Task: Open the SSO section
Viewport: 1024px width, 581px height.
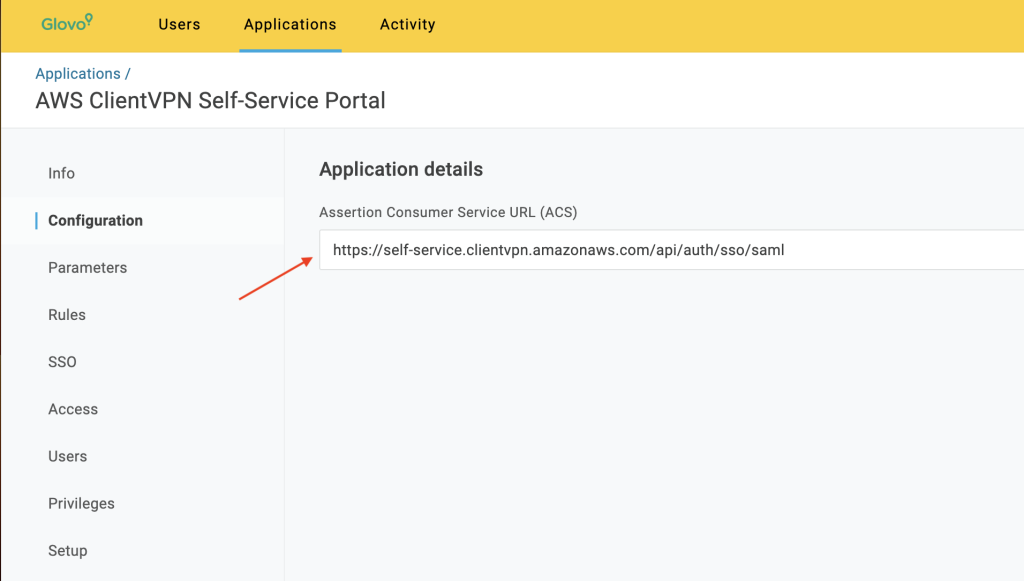Action: point(62,361)
